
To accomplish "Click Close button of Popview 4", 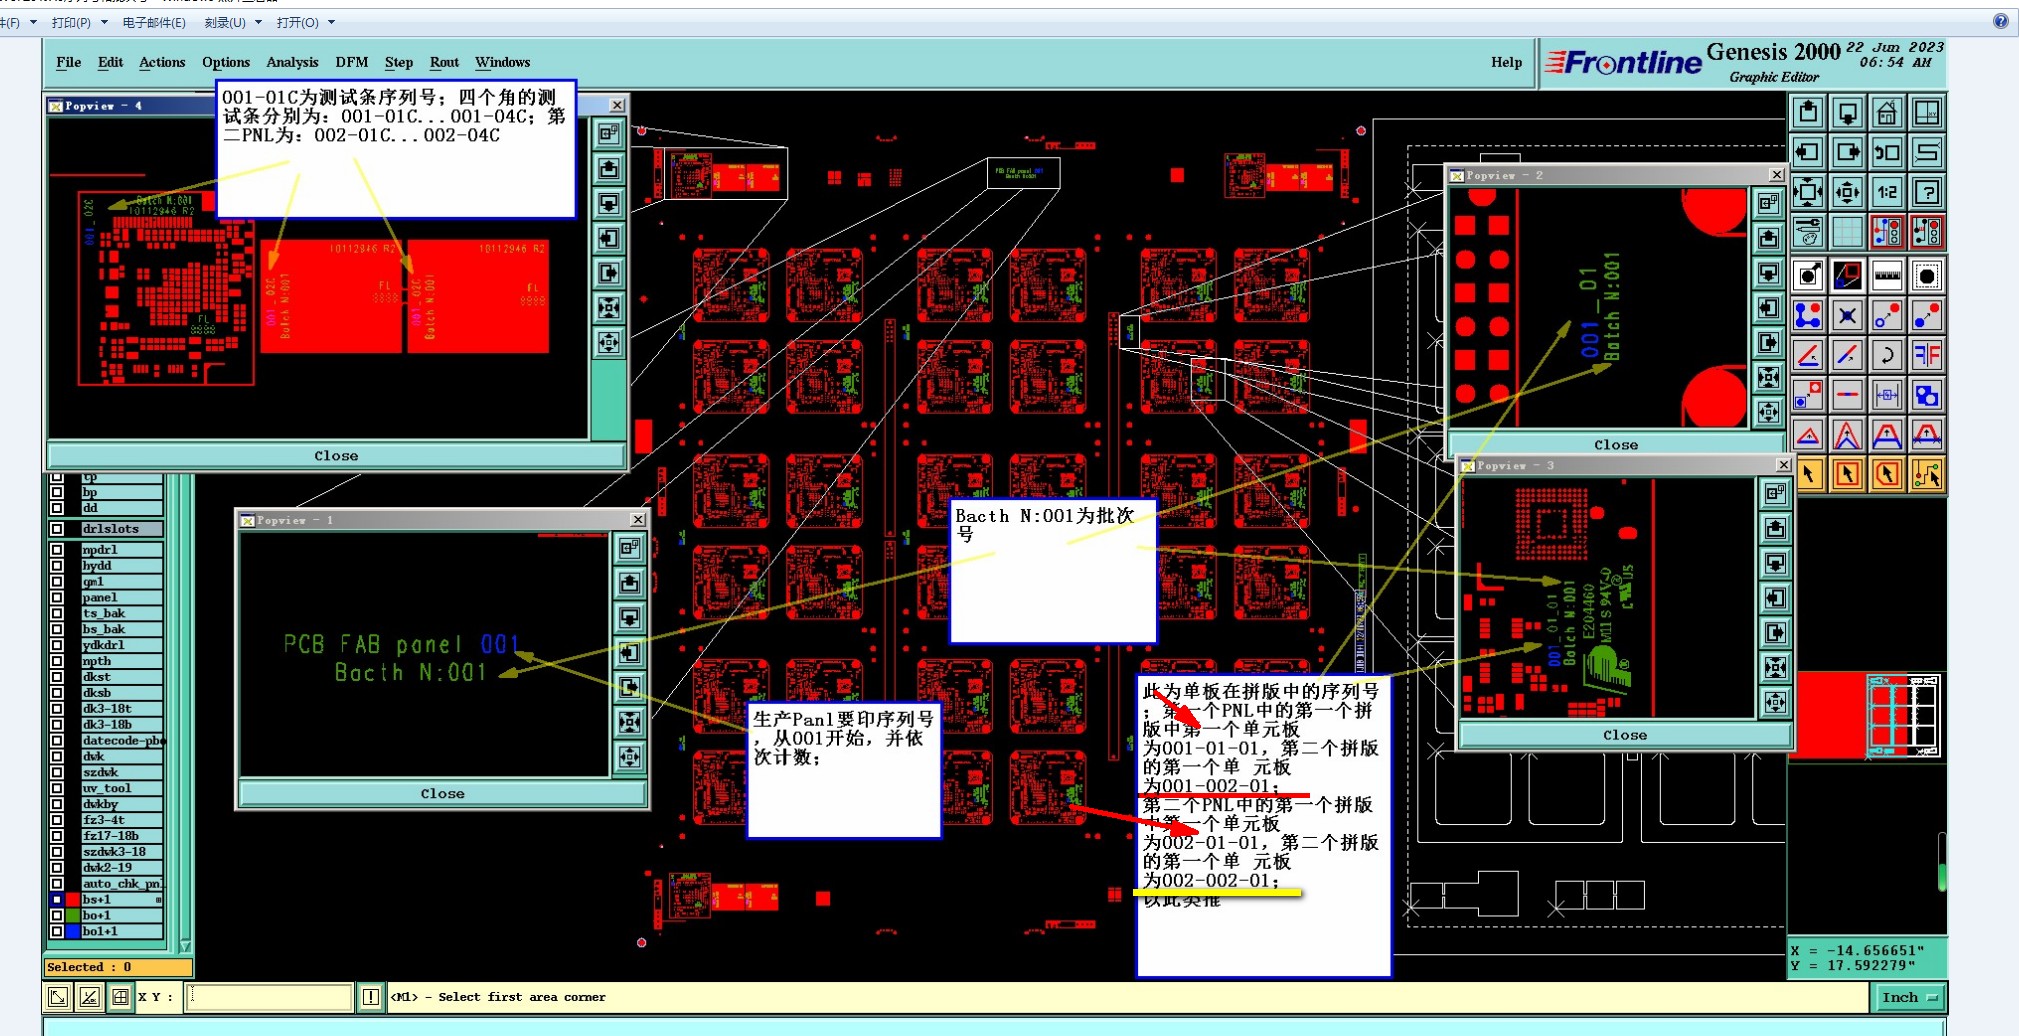I will pos(336,456).
